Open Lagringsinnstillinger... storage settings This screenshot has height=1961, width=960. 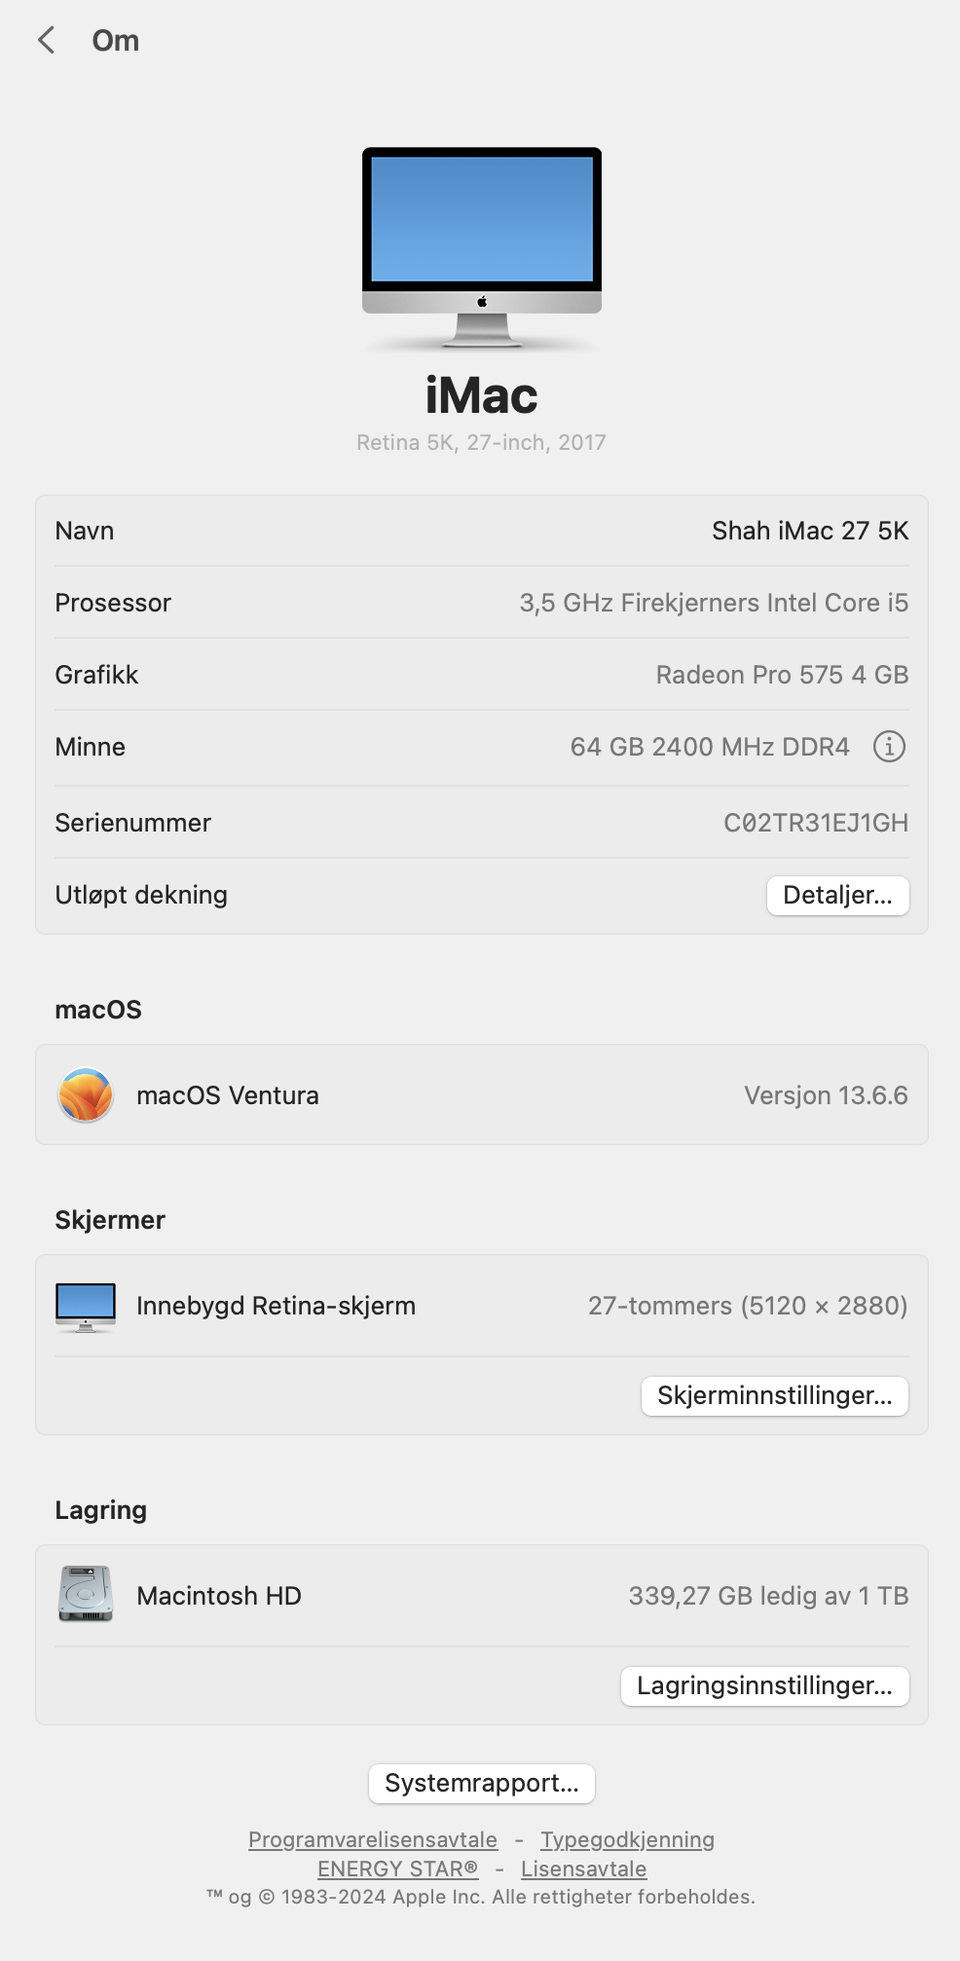point(764,1685)
